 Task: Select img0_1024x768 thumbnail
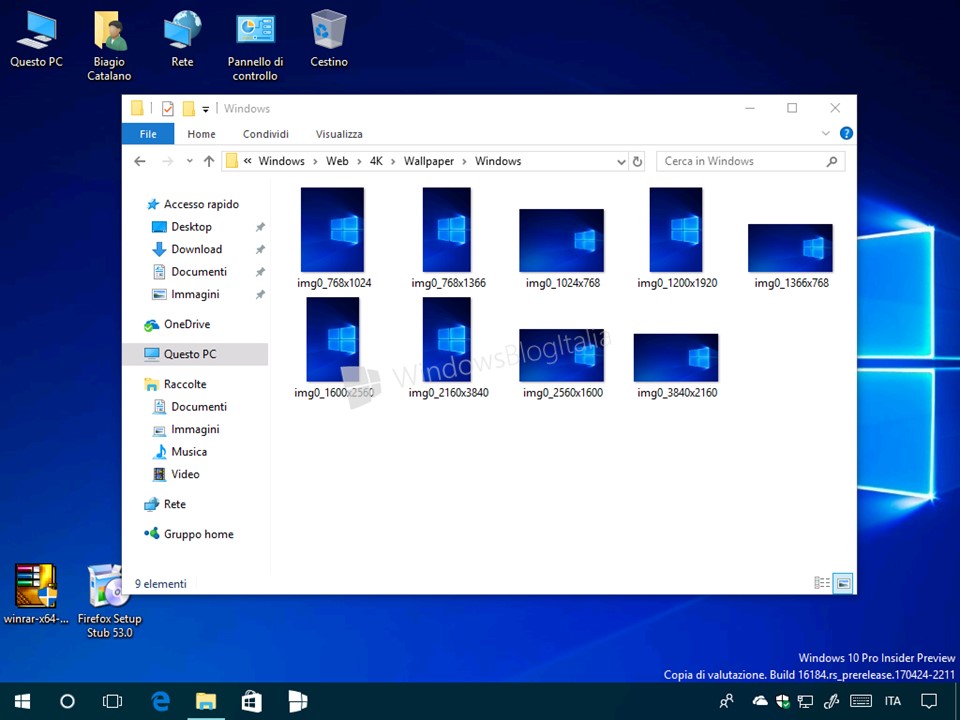click(561, 241)
